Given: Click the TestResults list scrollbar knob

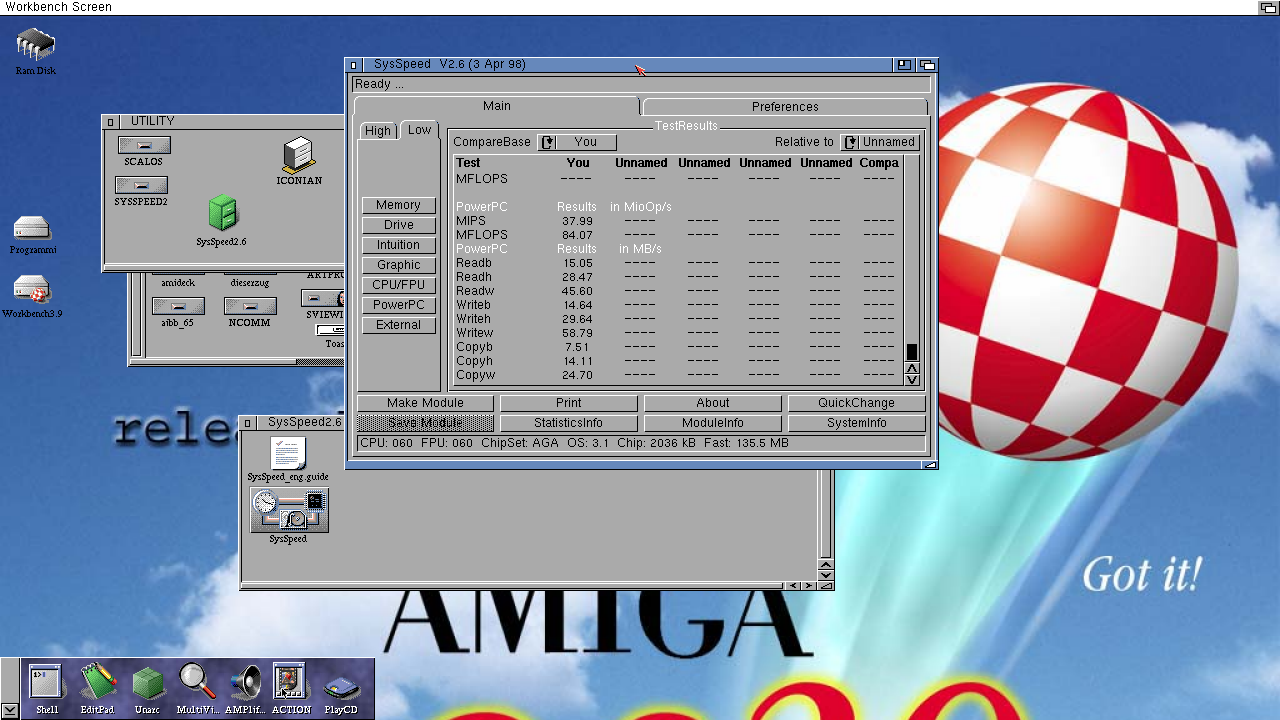Looking at the screenshot, I should point(912,352).
